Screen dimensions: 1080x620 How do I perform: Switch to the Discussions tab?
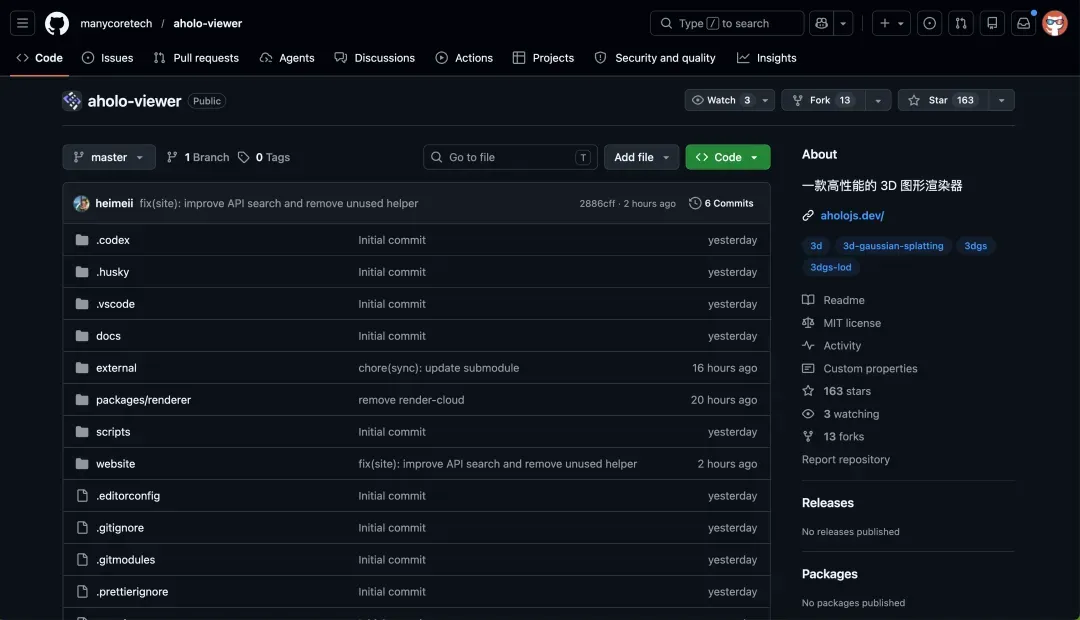click(375, 58)
